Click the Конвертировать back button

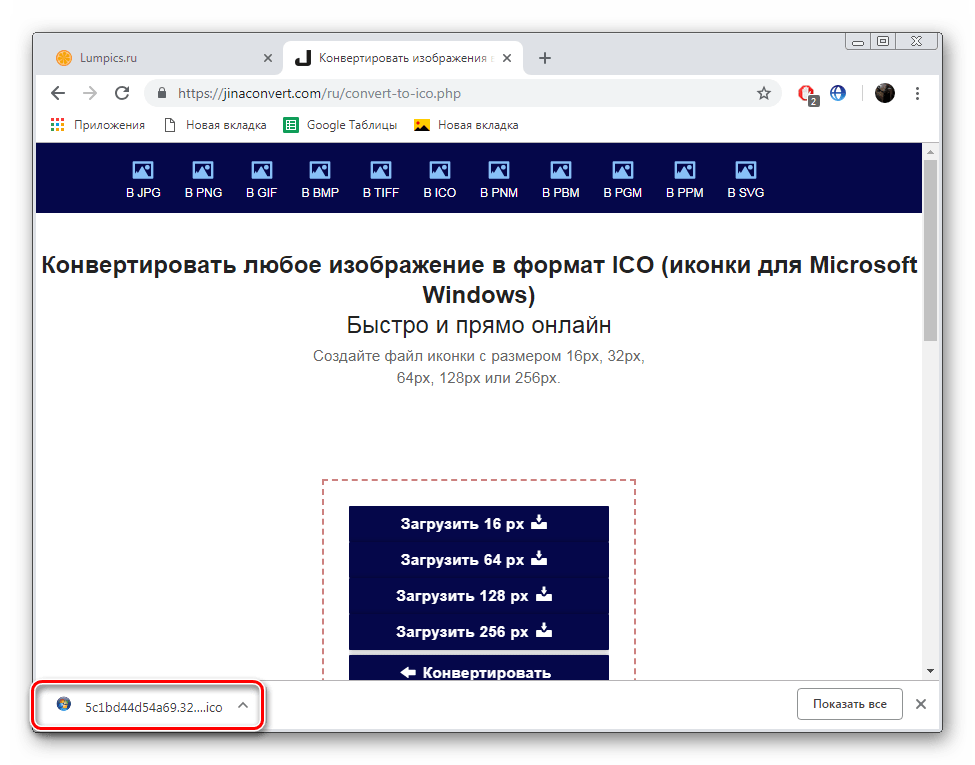479,668
